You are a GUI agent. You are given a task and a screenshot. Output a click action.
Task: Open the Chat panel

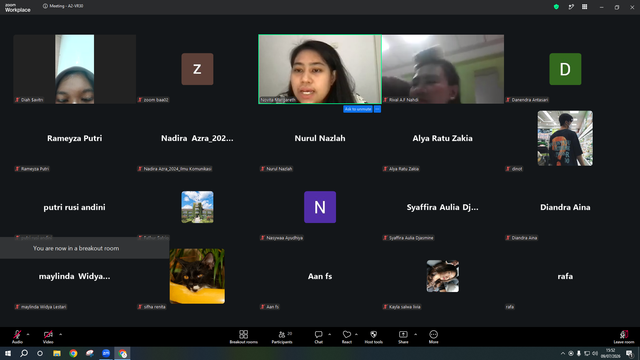(x=318, y=337)
